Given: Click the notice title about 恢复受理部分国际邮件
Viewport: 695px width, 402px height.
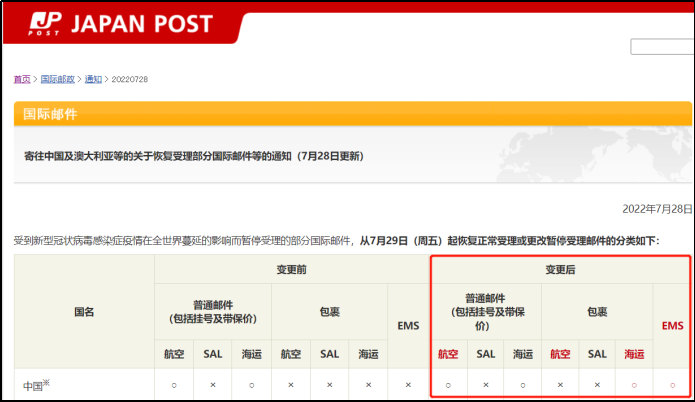Looking at the screenshot, I should coord(193,156).
